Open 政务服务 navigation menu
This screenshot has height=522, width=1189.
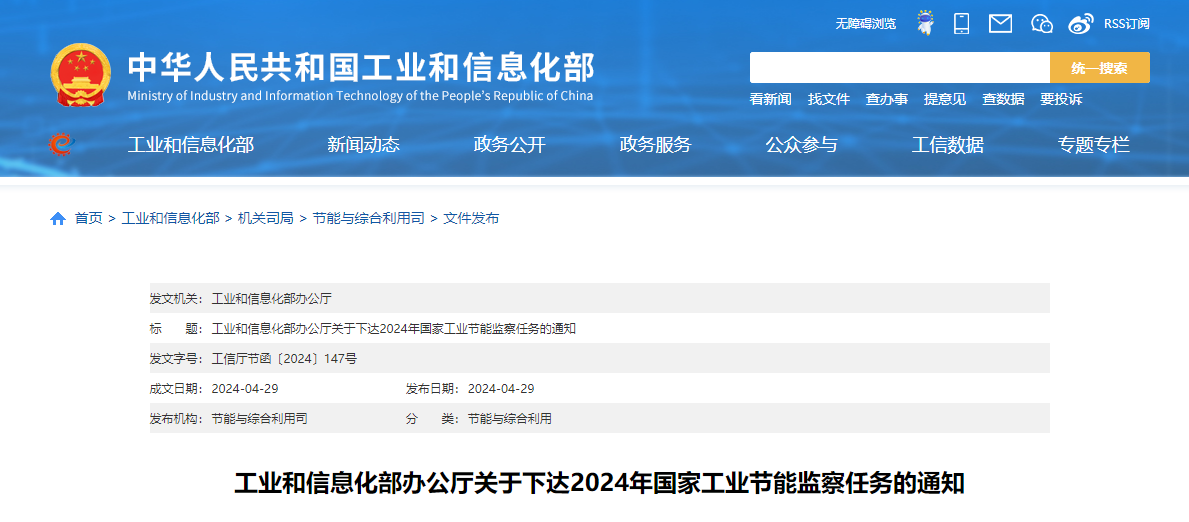coord(655,144)
